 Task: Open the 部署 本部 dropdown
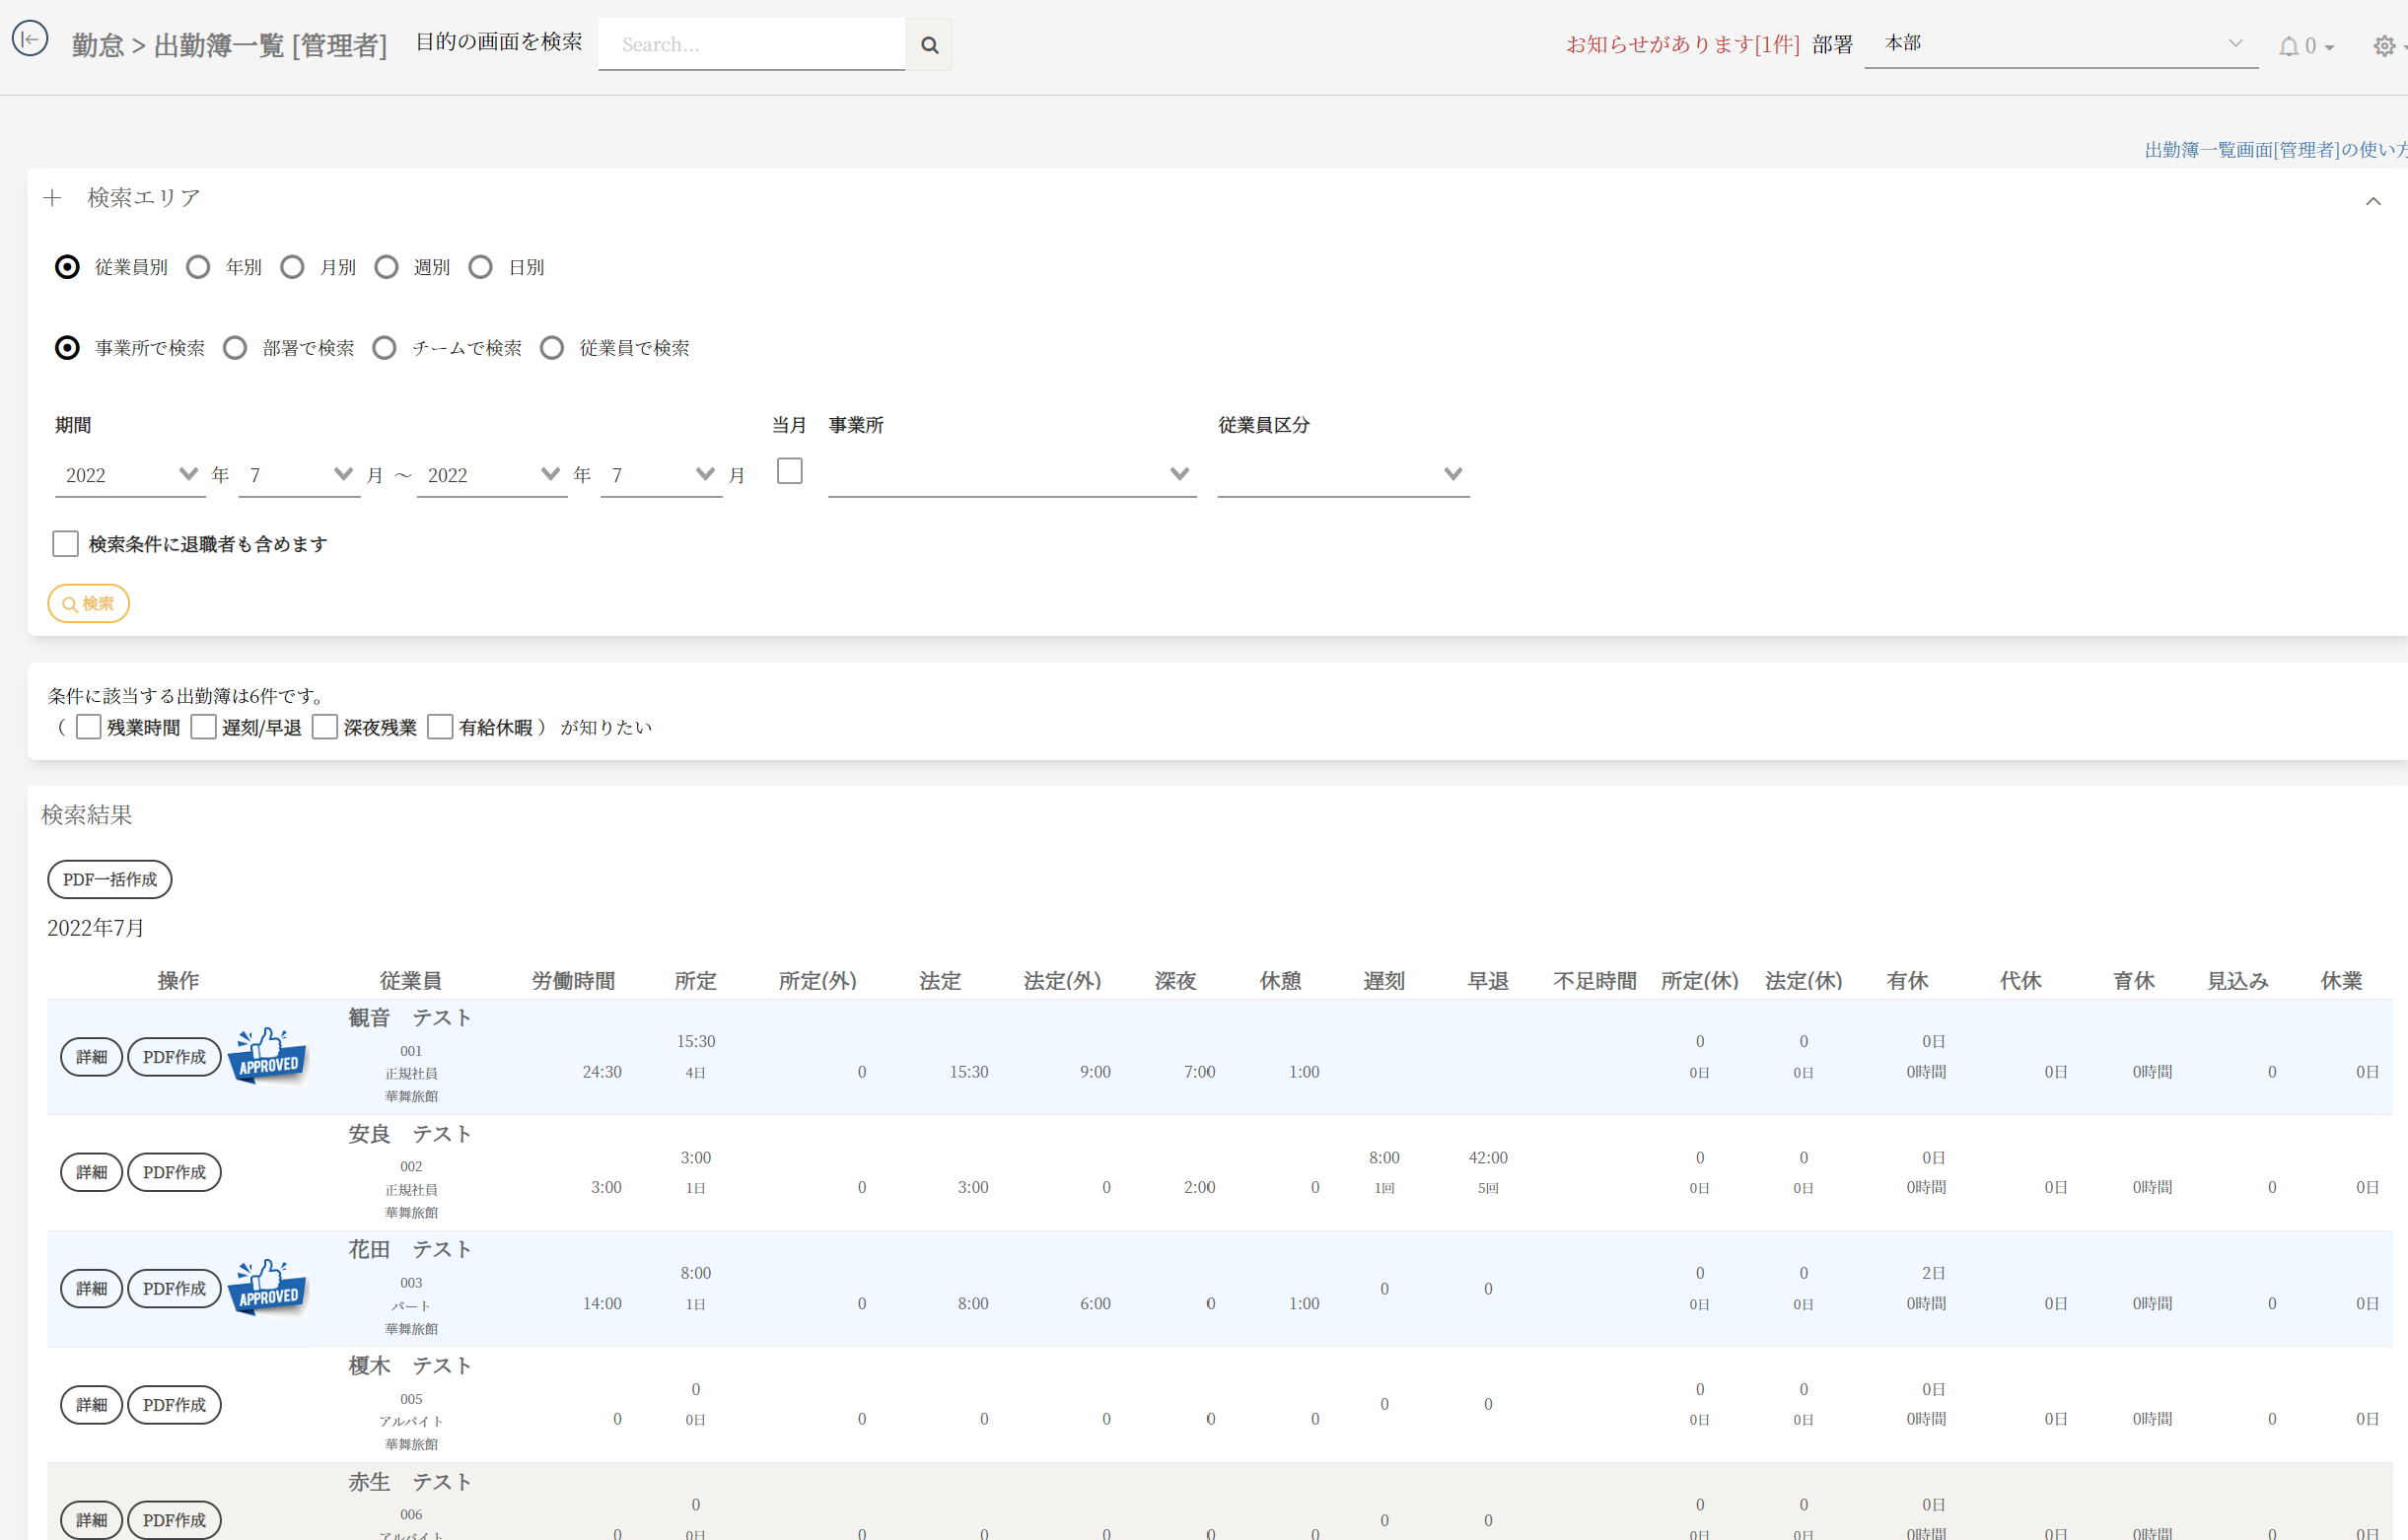point(2060,44)
